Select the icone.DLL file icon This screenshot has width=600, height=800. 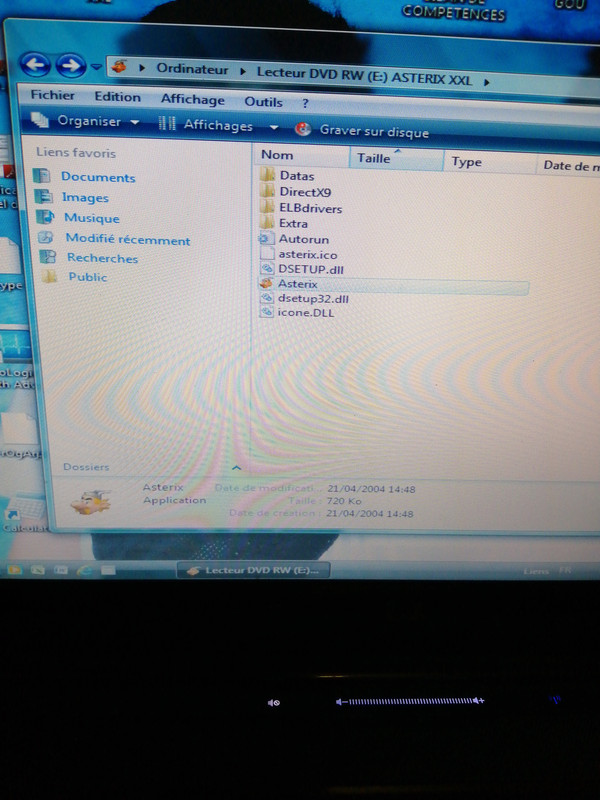[267, 312]
